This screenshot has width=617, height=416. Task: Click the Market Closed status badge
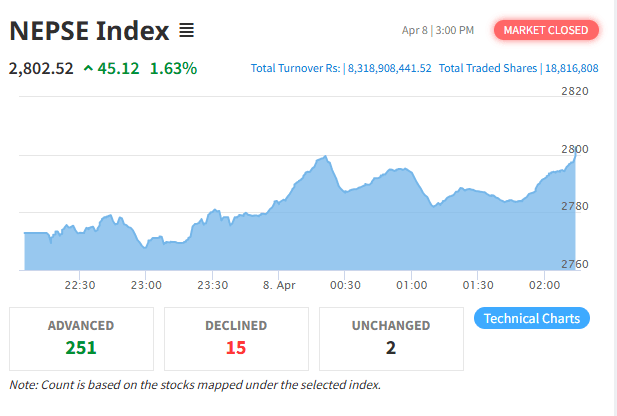[545, 30]
